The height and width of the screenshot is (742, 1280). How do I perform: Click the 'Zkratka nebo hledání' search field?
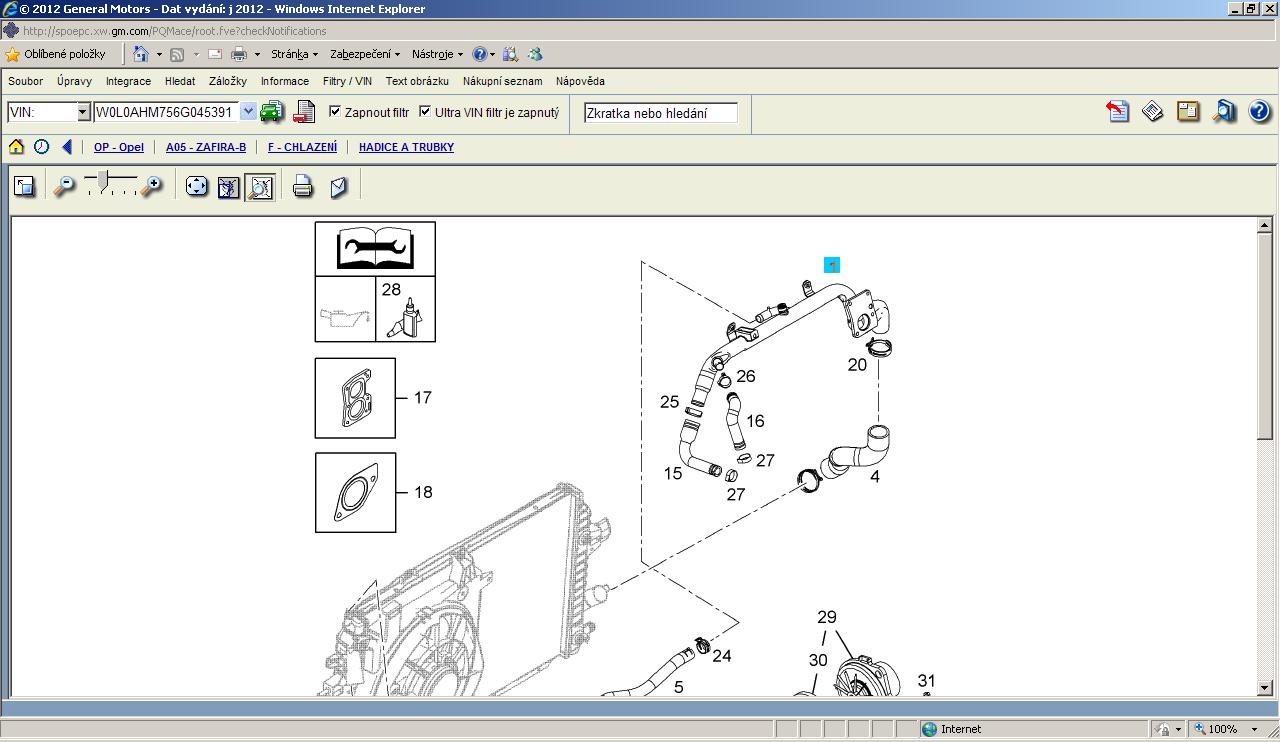660,113
